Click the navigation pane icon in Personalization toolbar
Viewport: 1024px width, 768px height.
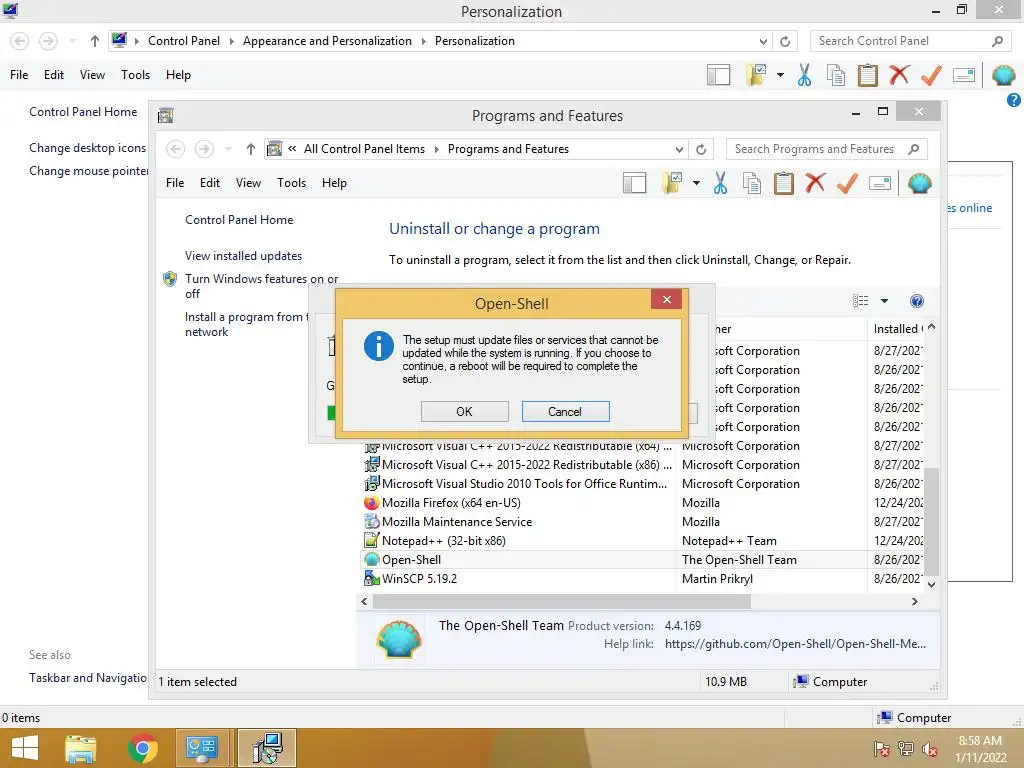pyautogui.click(x=718, y=75)
